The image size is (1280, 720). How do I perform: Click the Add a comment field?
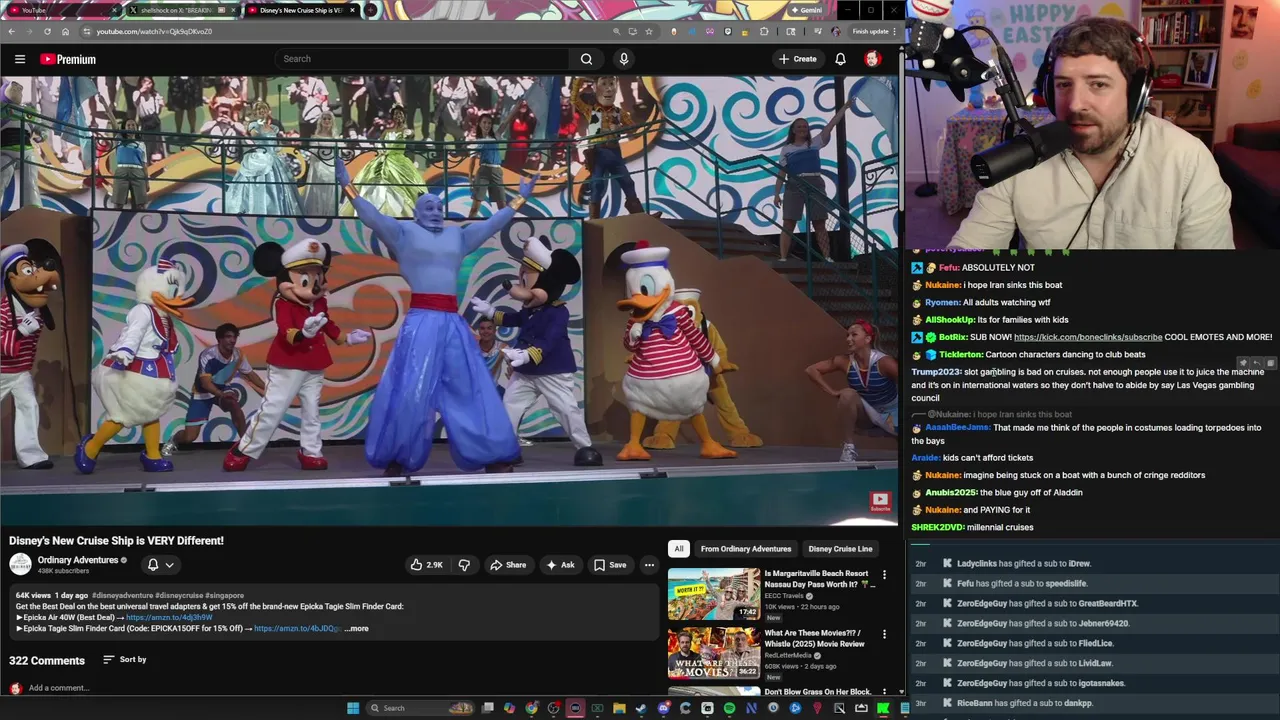pyautogui.click(x=59, y=688)
